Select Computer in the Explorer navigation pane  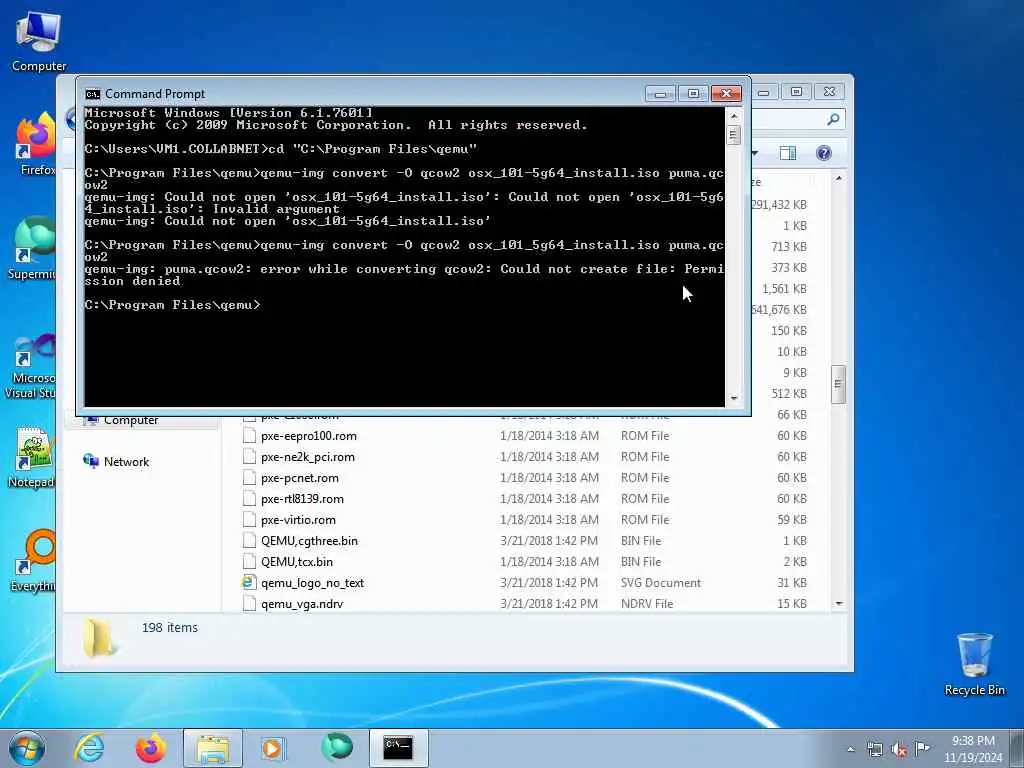131,421
